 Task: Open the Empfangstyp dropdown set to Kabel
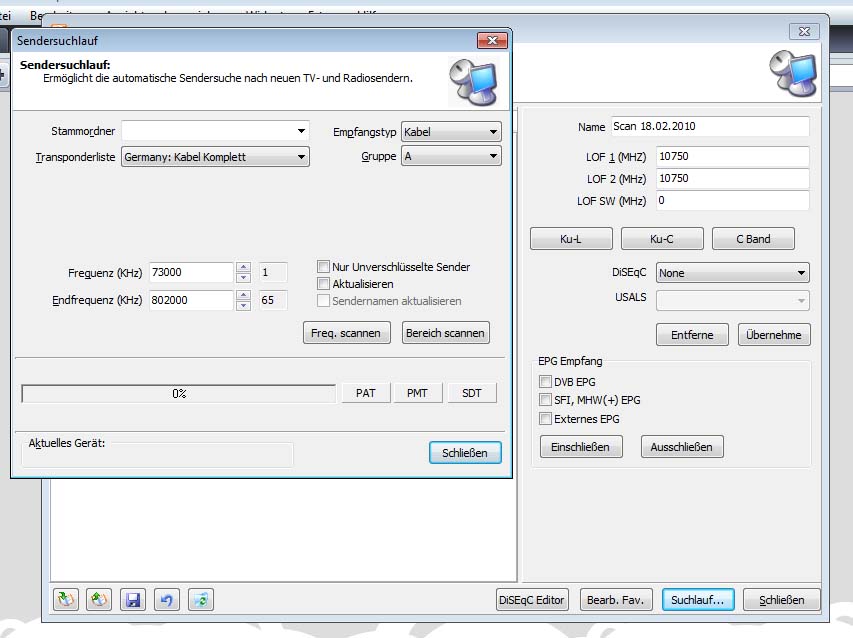pos(451,132)
